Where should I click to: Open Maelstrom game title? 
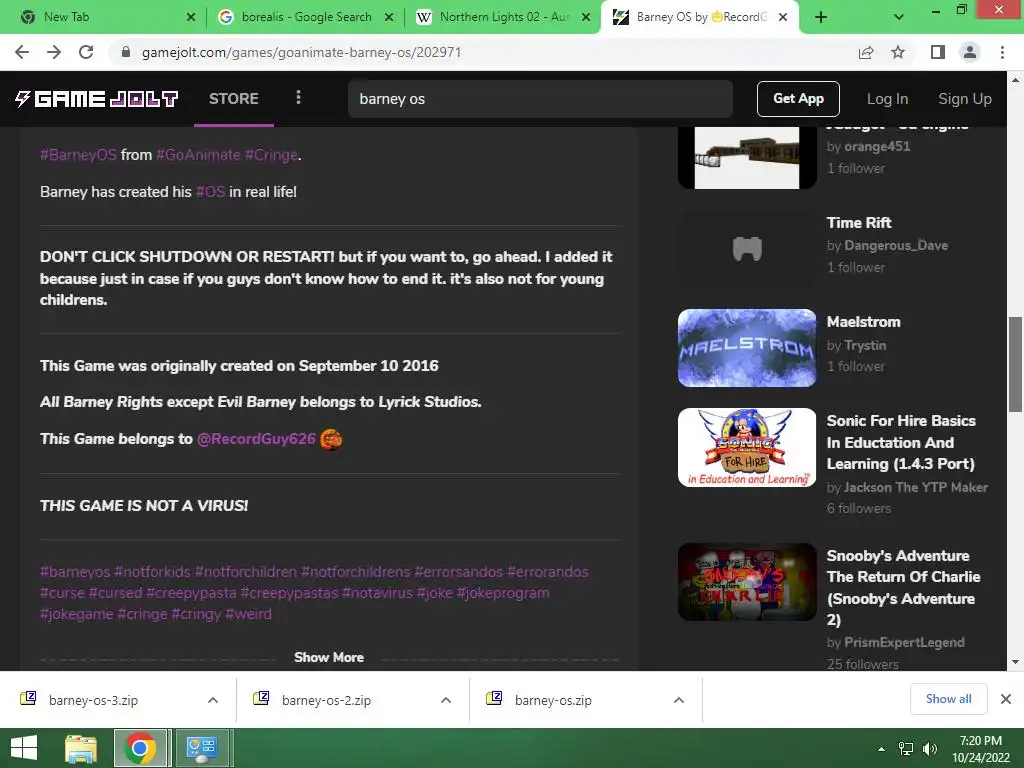pyautogui.click(x=863, y=322)
